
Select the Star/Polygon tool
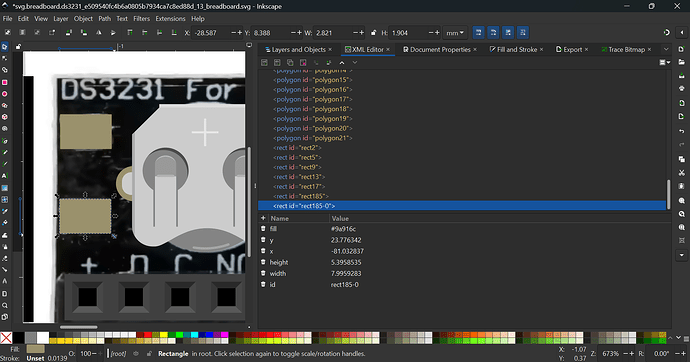click(x=5, y=106)
